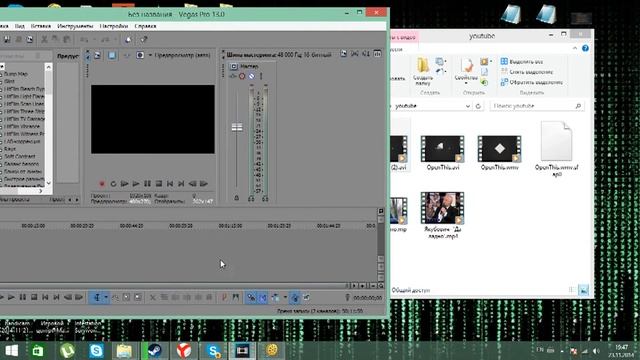This screenshot has height=360, width=640.
Task: Mute the Master bus
Action: (x=252, y=76)
